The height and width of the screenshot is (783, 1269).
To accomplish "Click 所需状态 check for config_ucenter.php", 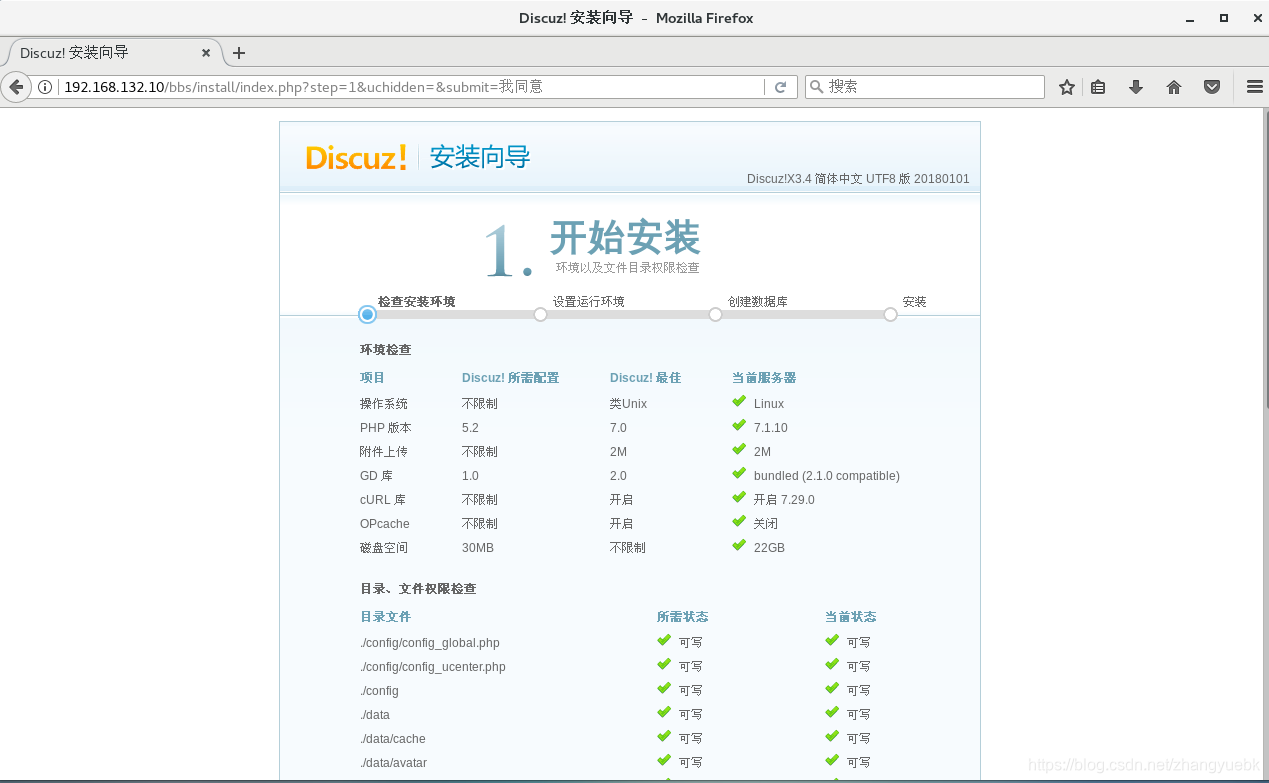I will pyautogui.click(x=664, y=664).
